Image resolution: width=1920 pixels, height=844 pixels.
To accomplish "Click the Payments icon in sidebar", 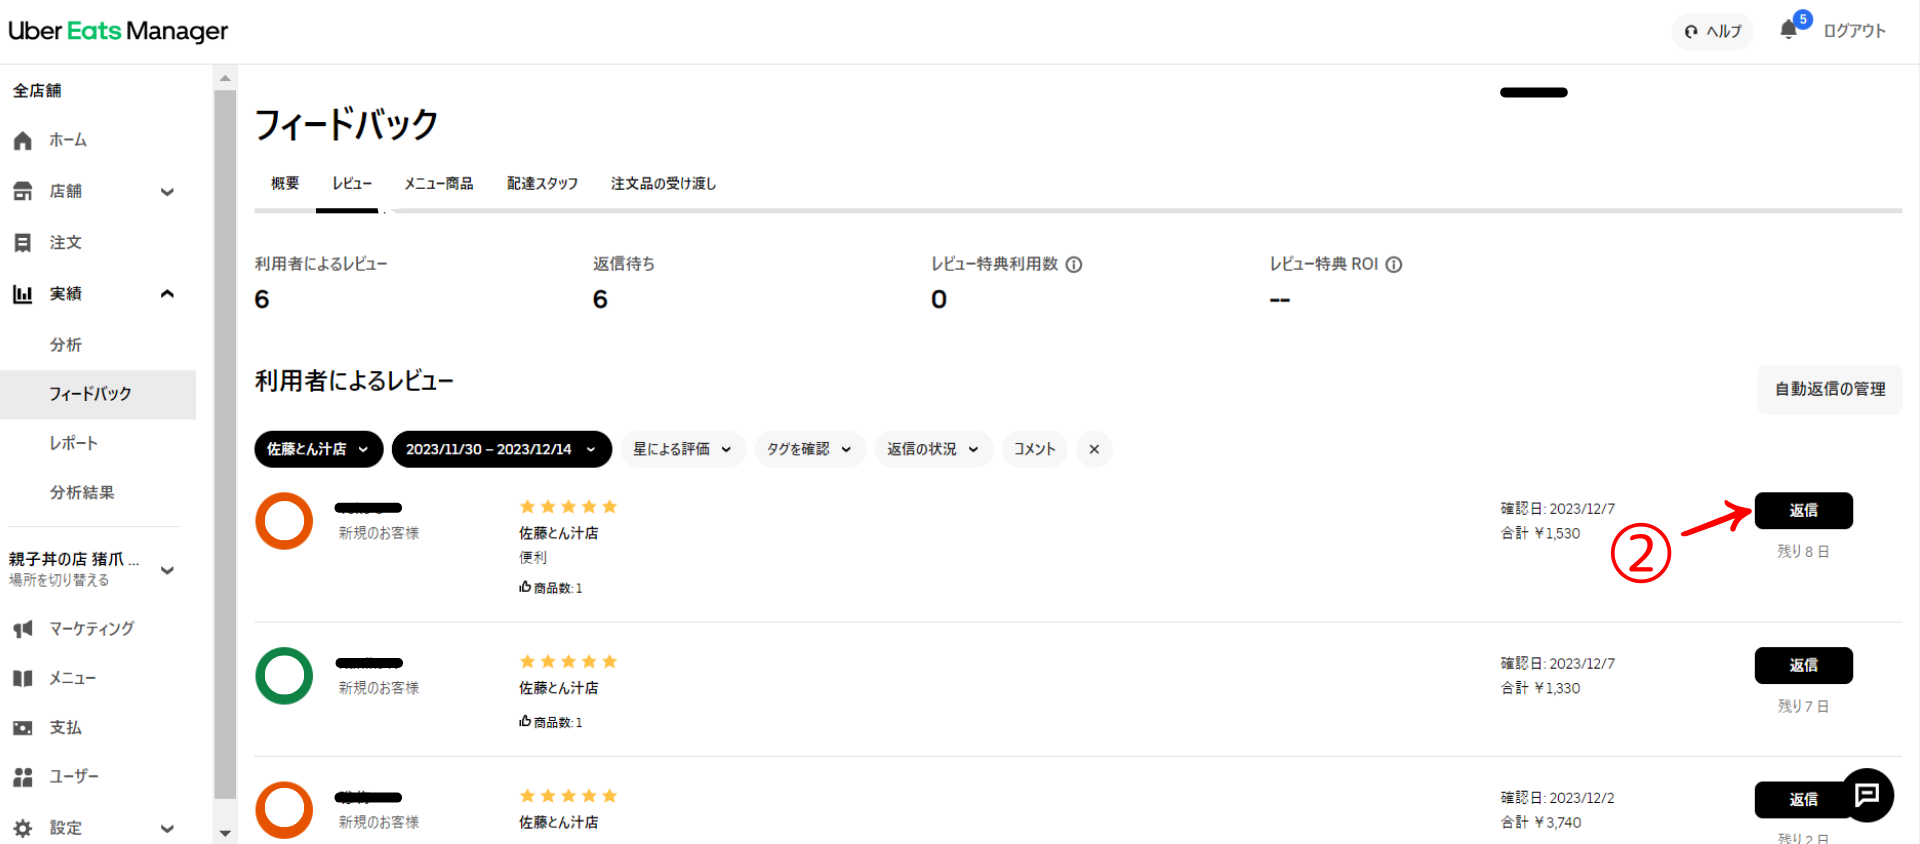I will coord(23,728).
